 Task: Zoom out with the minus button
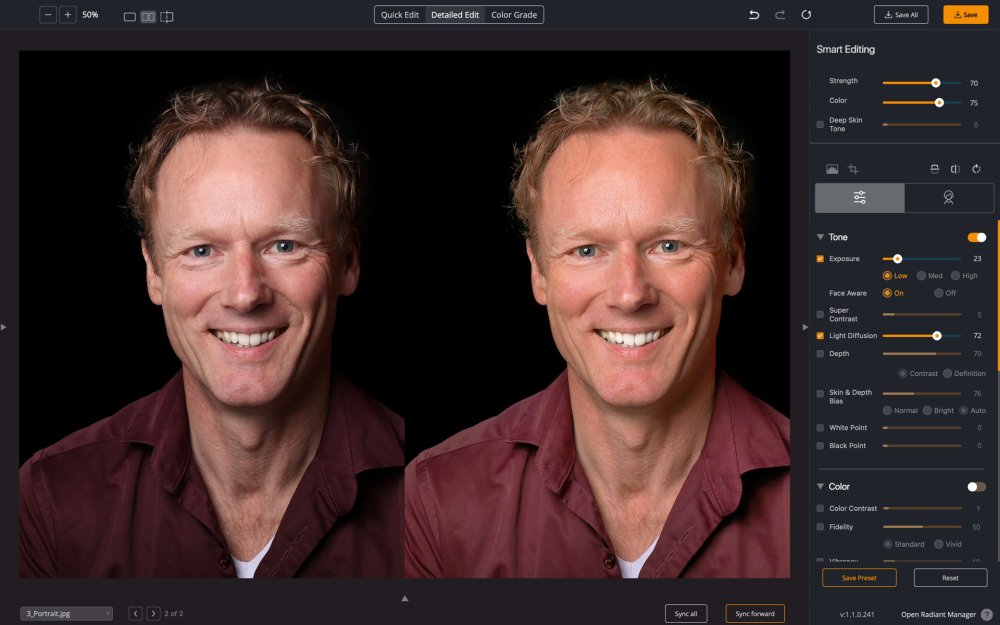(48, 15)
